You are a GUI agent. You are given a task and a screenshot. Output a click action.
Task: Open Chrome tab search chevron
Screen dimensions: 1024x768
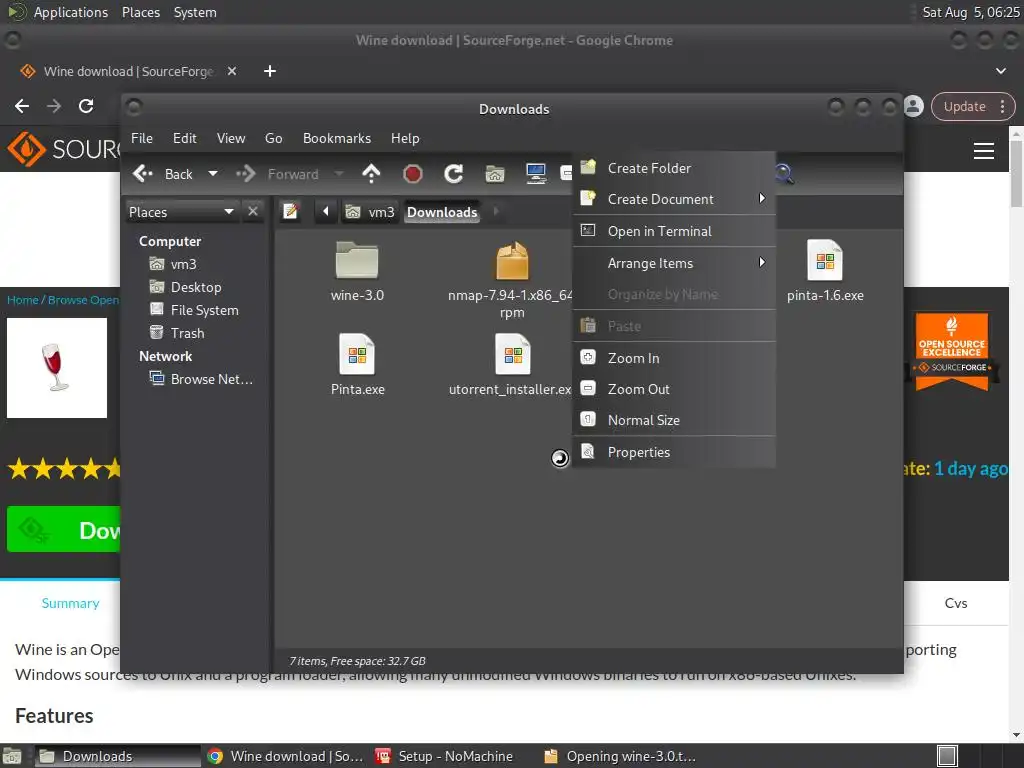tap(1000, 71)
